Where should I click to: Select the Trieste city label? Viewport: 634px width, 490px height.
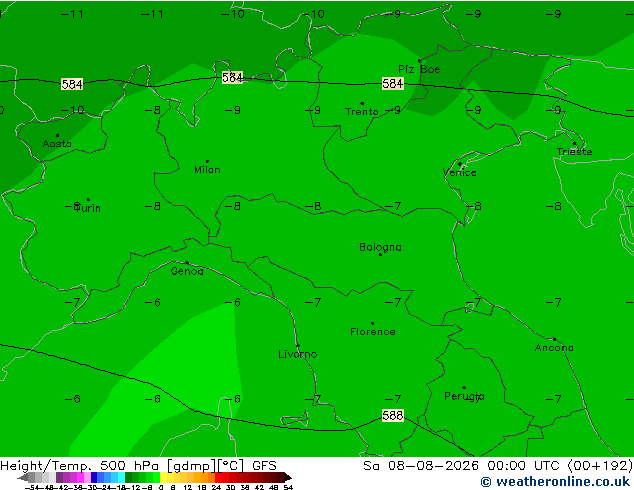pos(574,152)
